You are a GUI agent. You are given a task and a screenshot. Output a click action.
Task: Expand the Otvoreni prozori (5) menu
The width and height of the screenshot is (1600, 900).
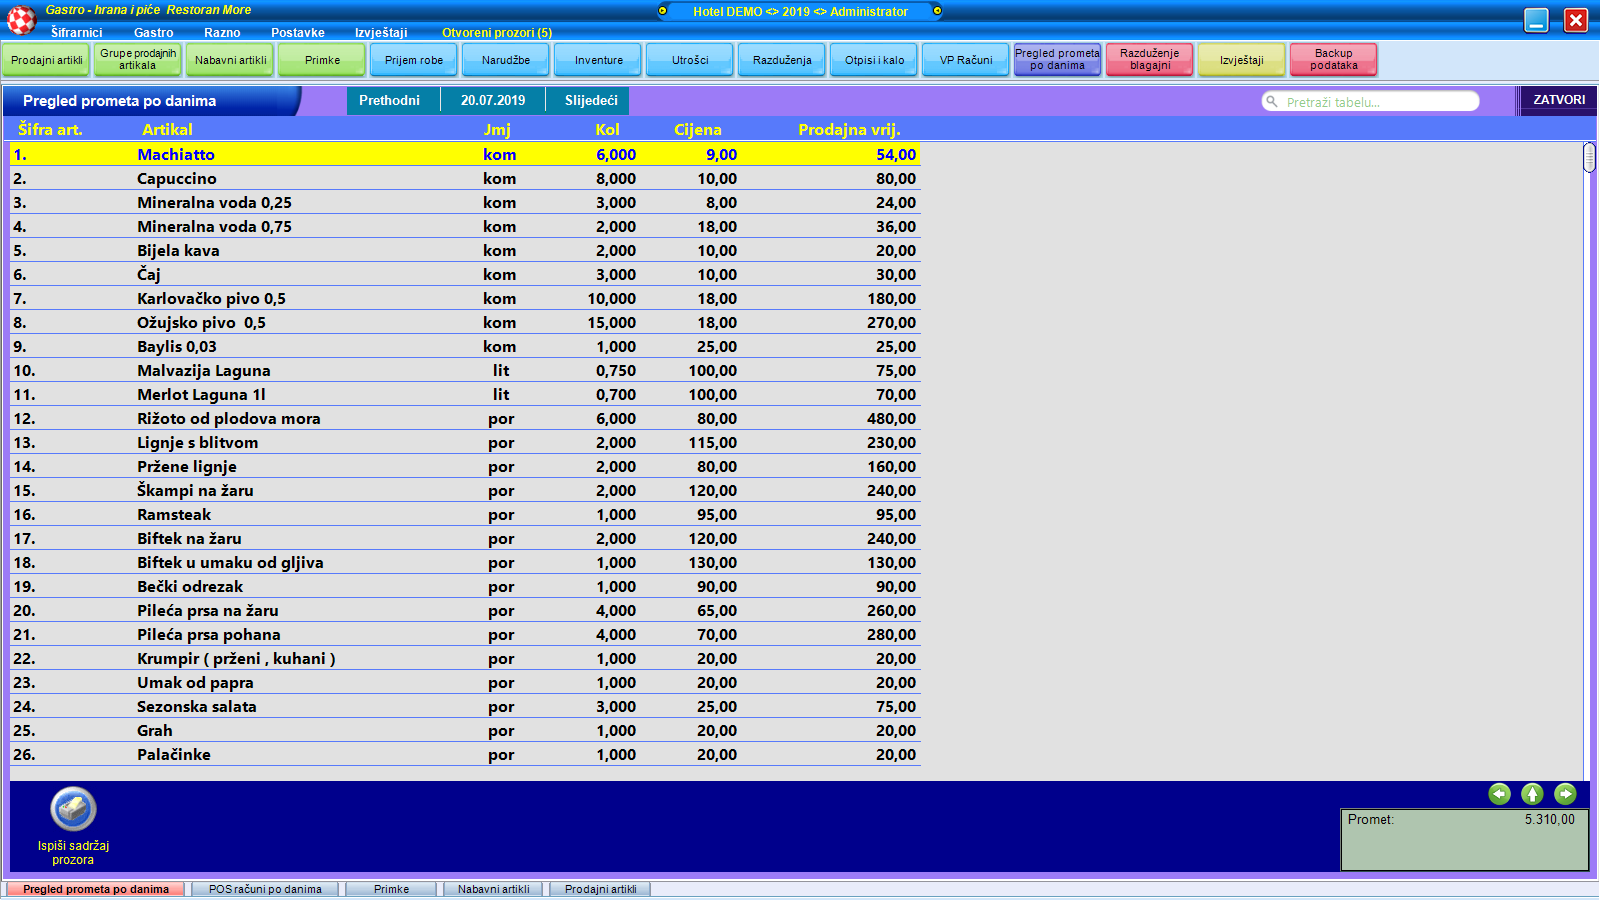coord(496,33)
